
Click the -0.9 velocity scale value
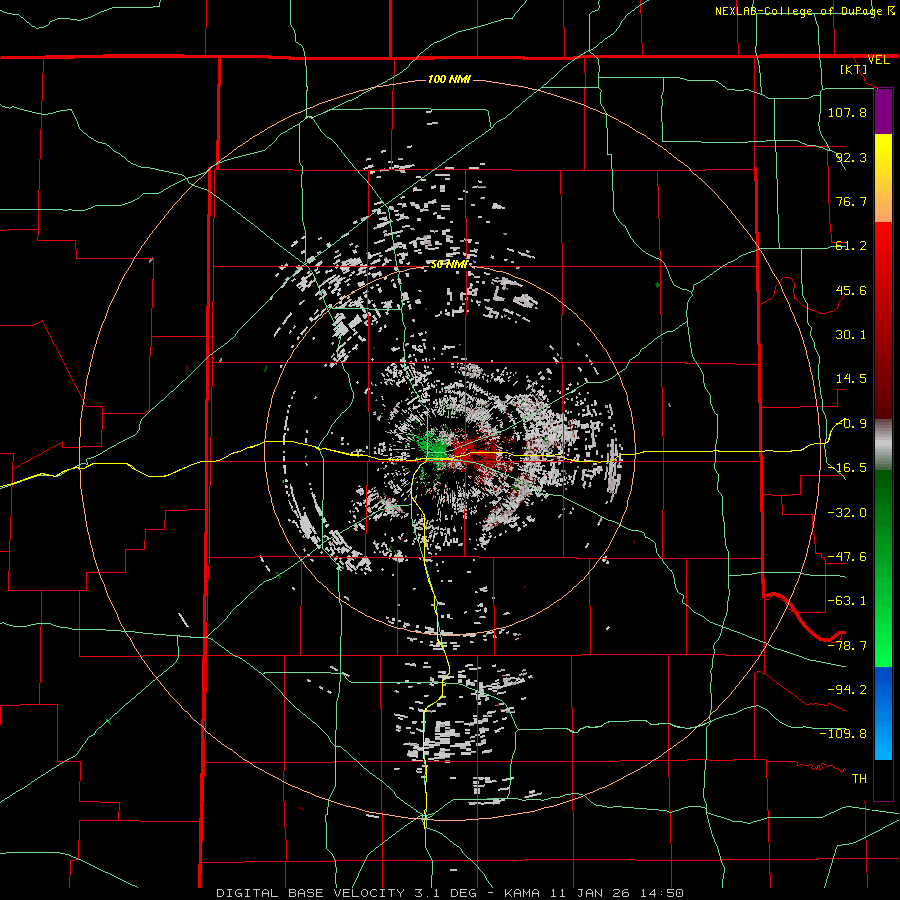click(851, 424)
